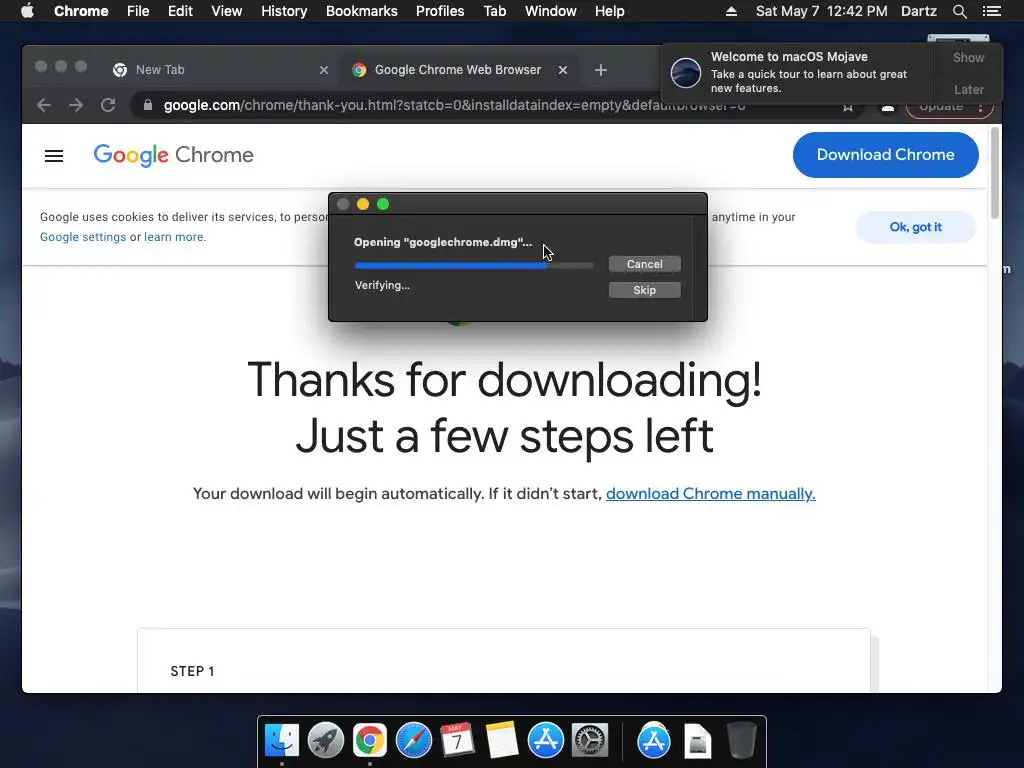
Task: Open the Help menu
Action: click(x=609, y=11)
